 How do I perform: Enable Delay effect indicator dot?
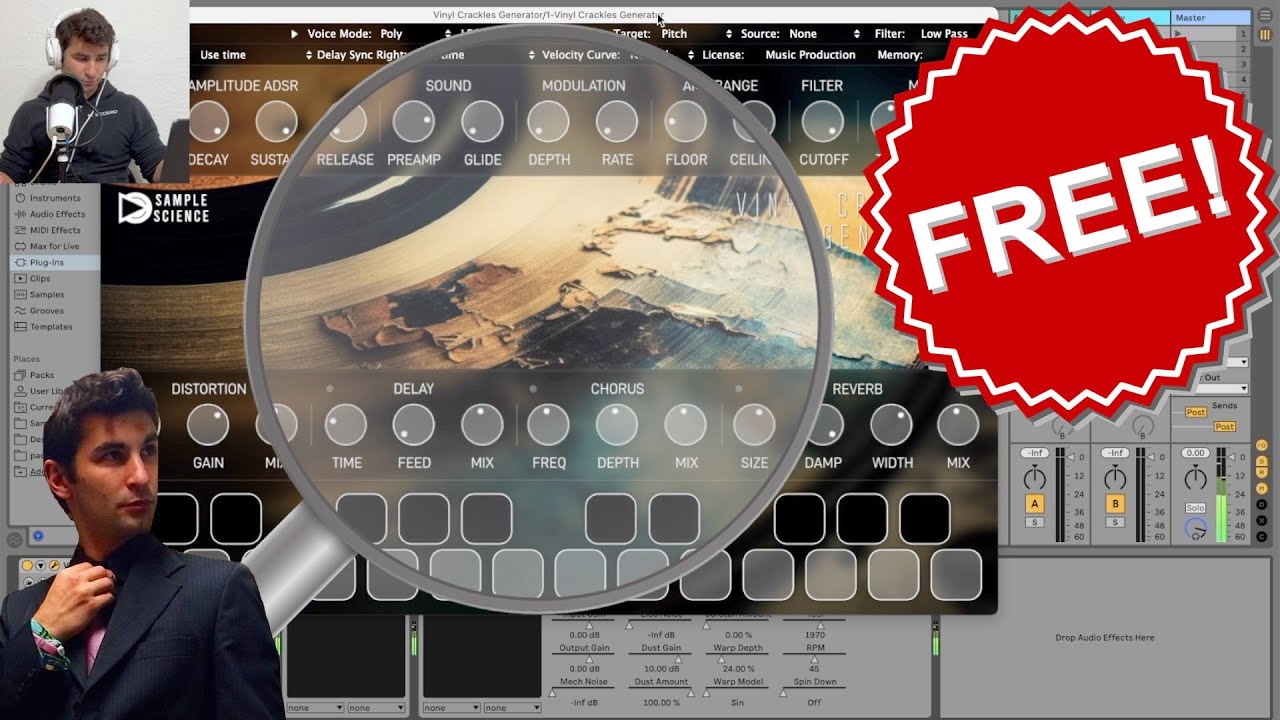[330, 388]
